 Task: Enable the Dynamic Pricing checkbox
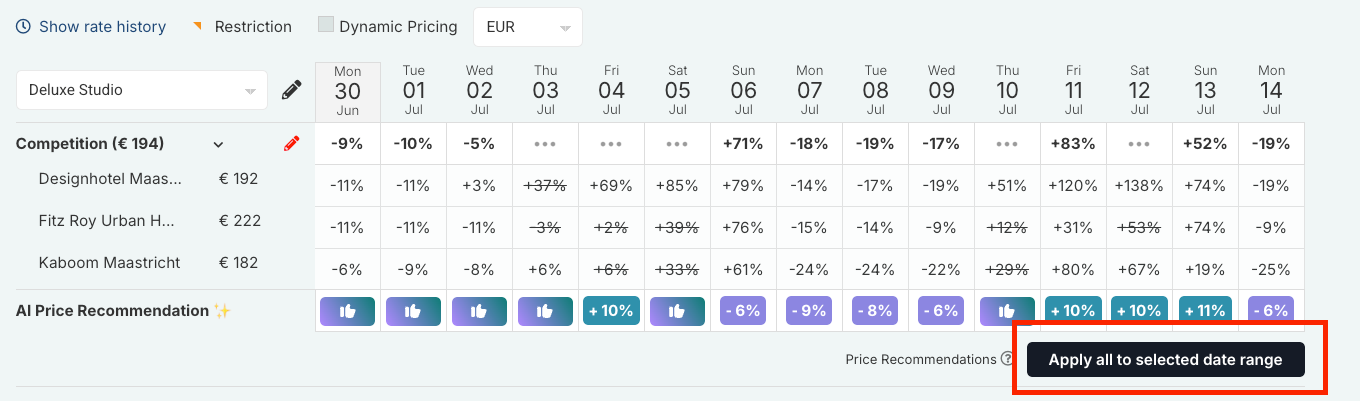tap(325, 26)
